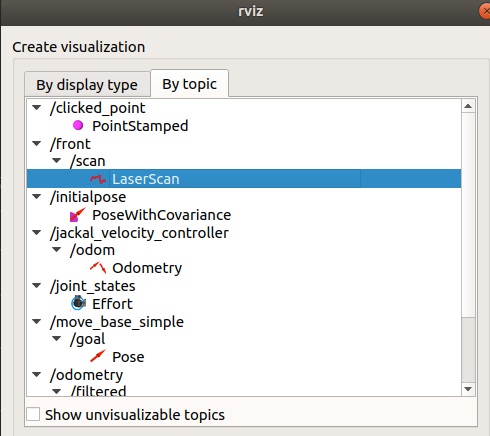Click the /filtered topic label
The width and height of the screenshot is (490, 436).
pyautogui.click(x=98, y=391)
